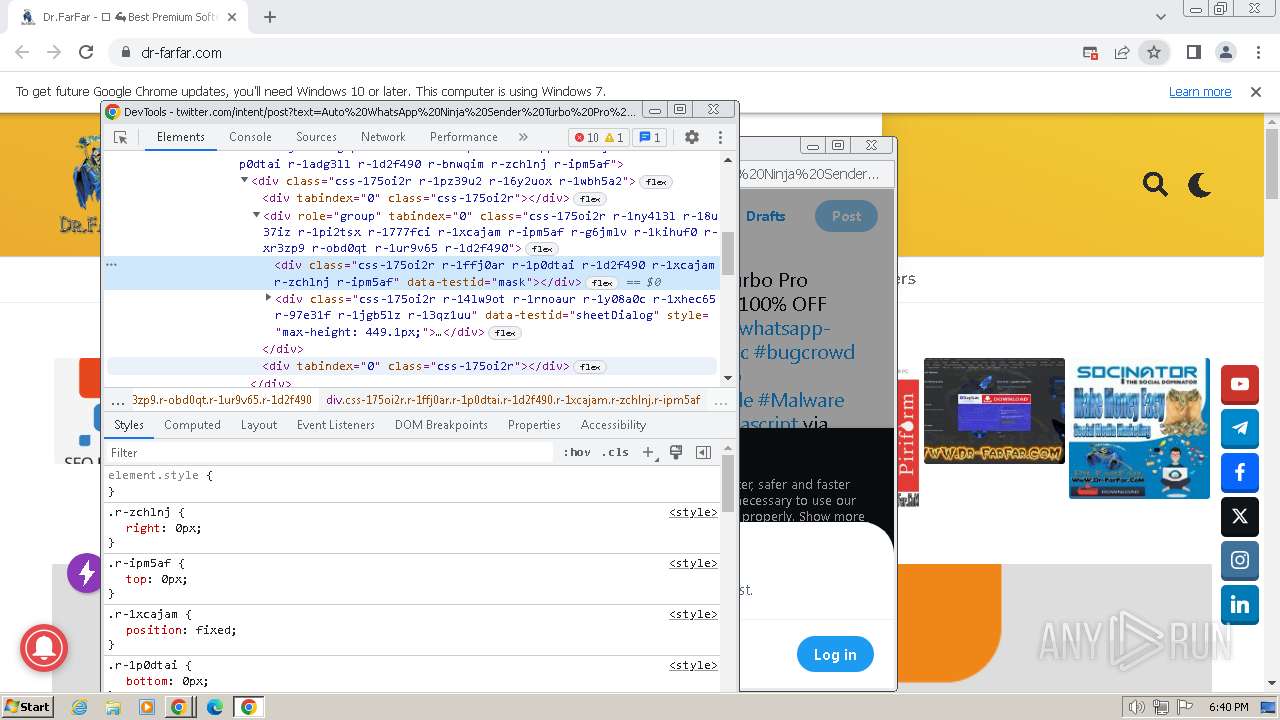Click flex badge on selected mask div
The height and width of the screenshot is (720, 1280).
[x=602, y=283]
